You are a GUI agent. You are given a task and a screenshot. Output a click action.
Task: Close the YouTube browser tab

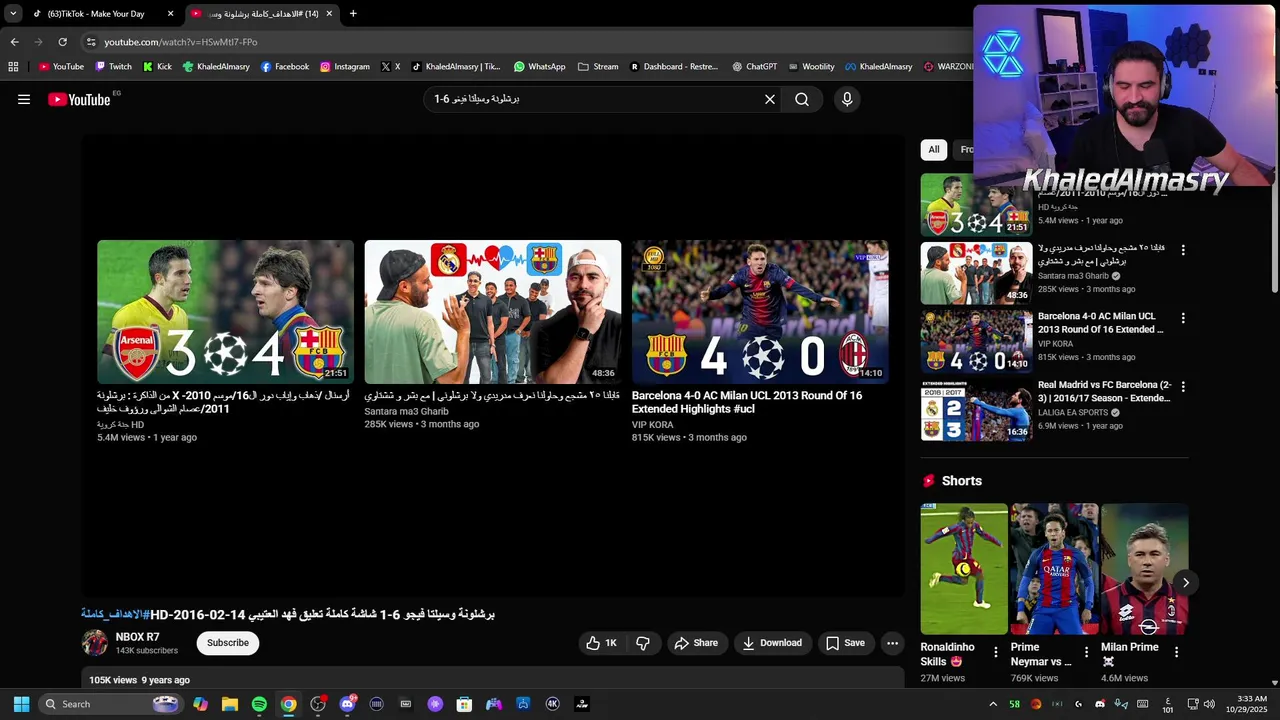point(329,14)
